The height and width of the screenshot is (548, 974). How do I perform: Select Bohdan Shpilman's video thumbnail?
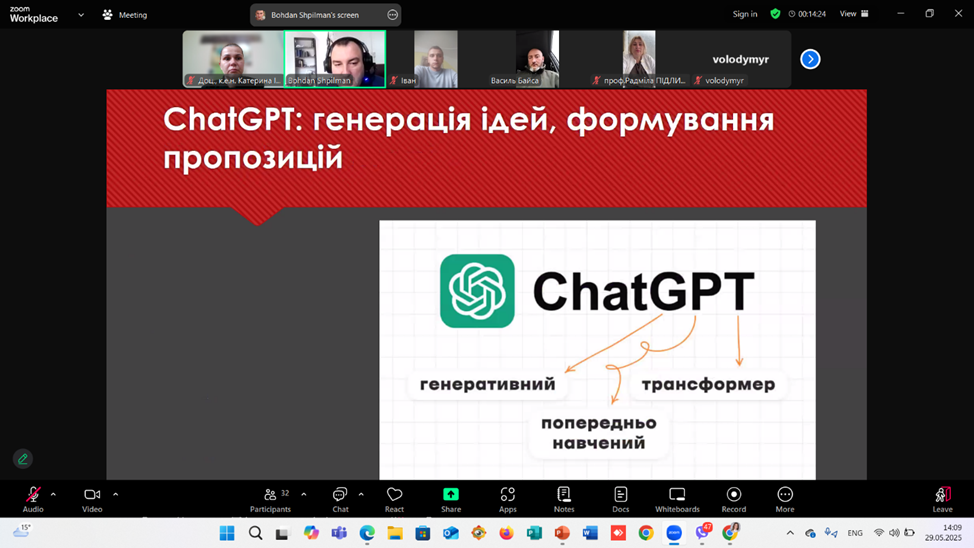pos(335,59)
